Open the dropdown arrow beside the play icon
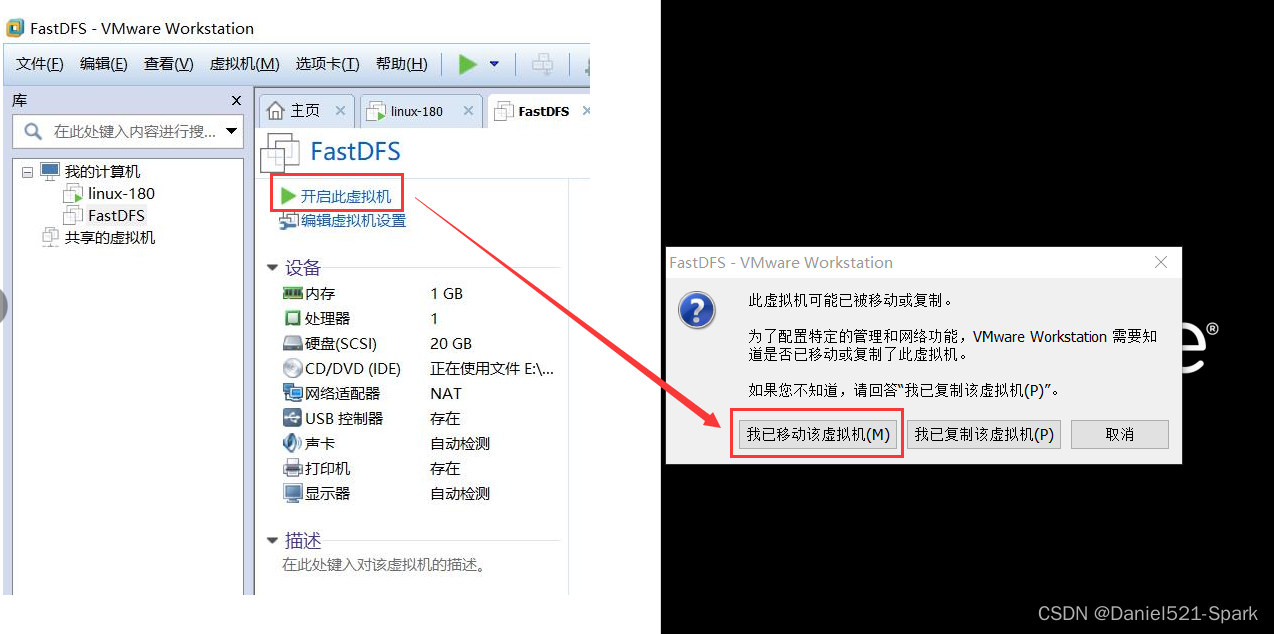This screenshot has width=1274, height=634. (x=494, y=64)
